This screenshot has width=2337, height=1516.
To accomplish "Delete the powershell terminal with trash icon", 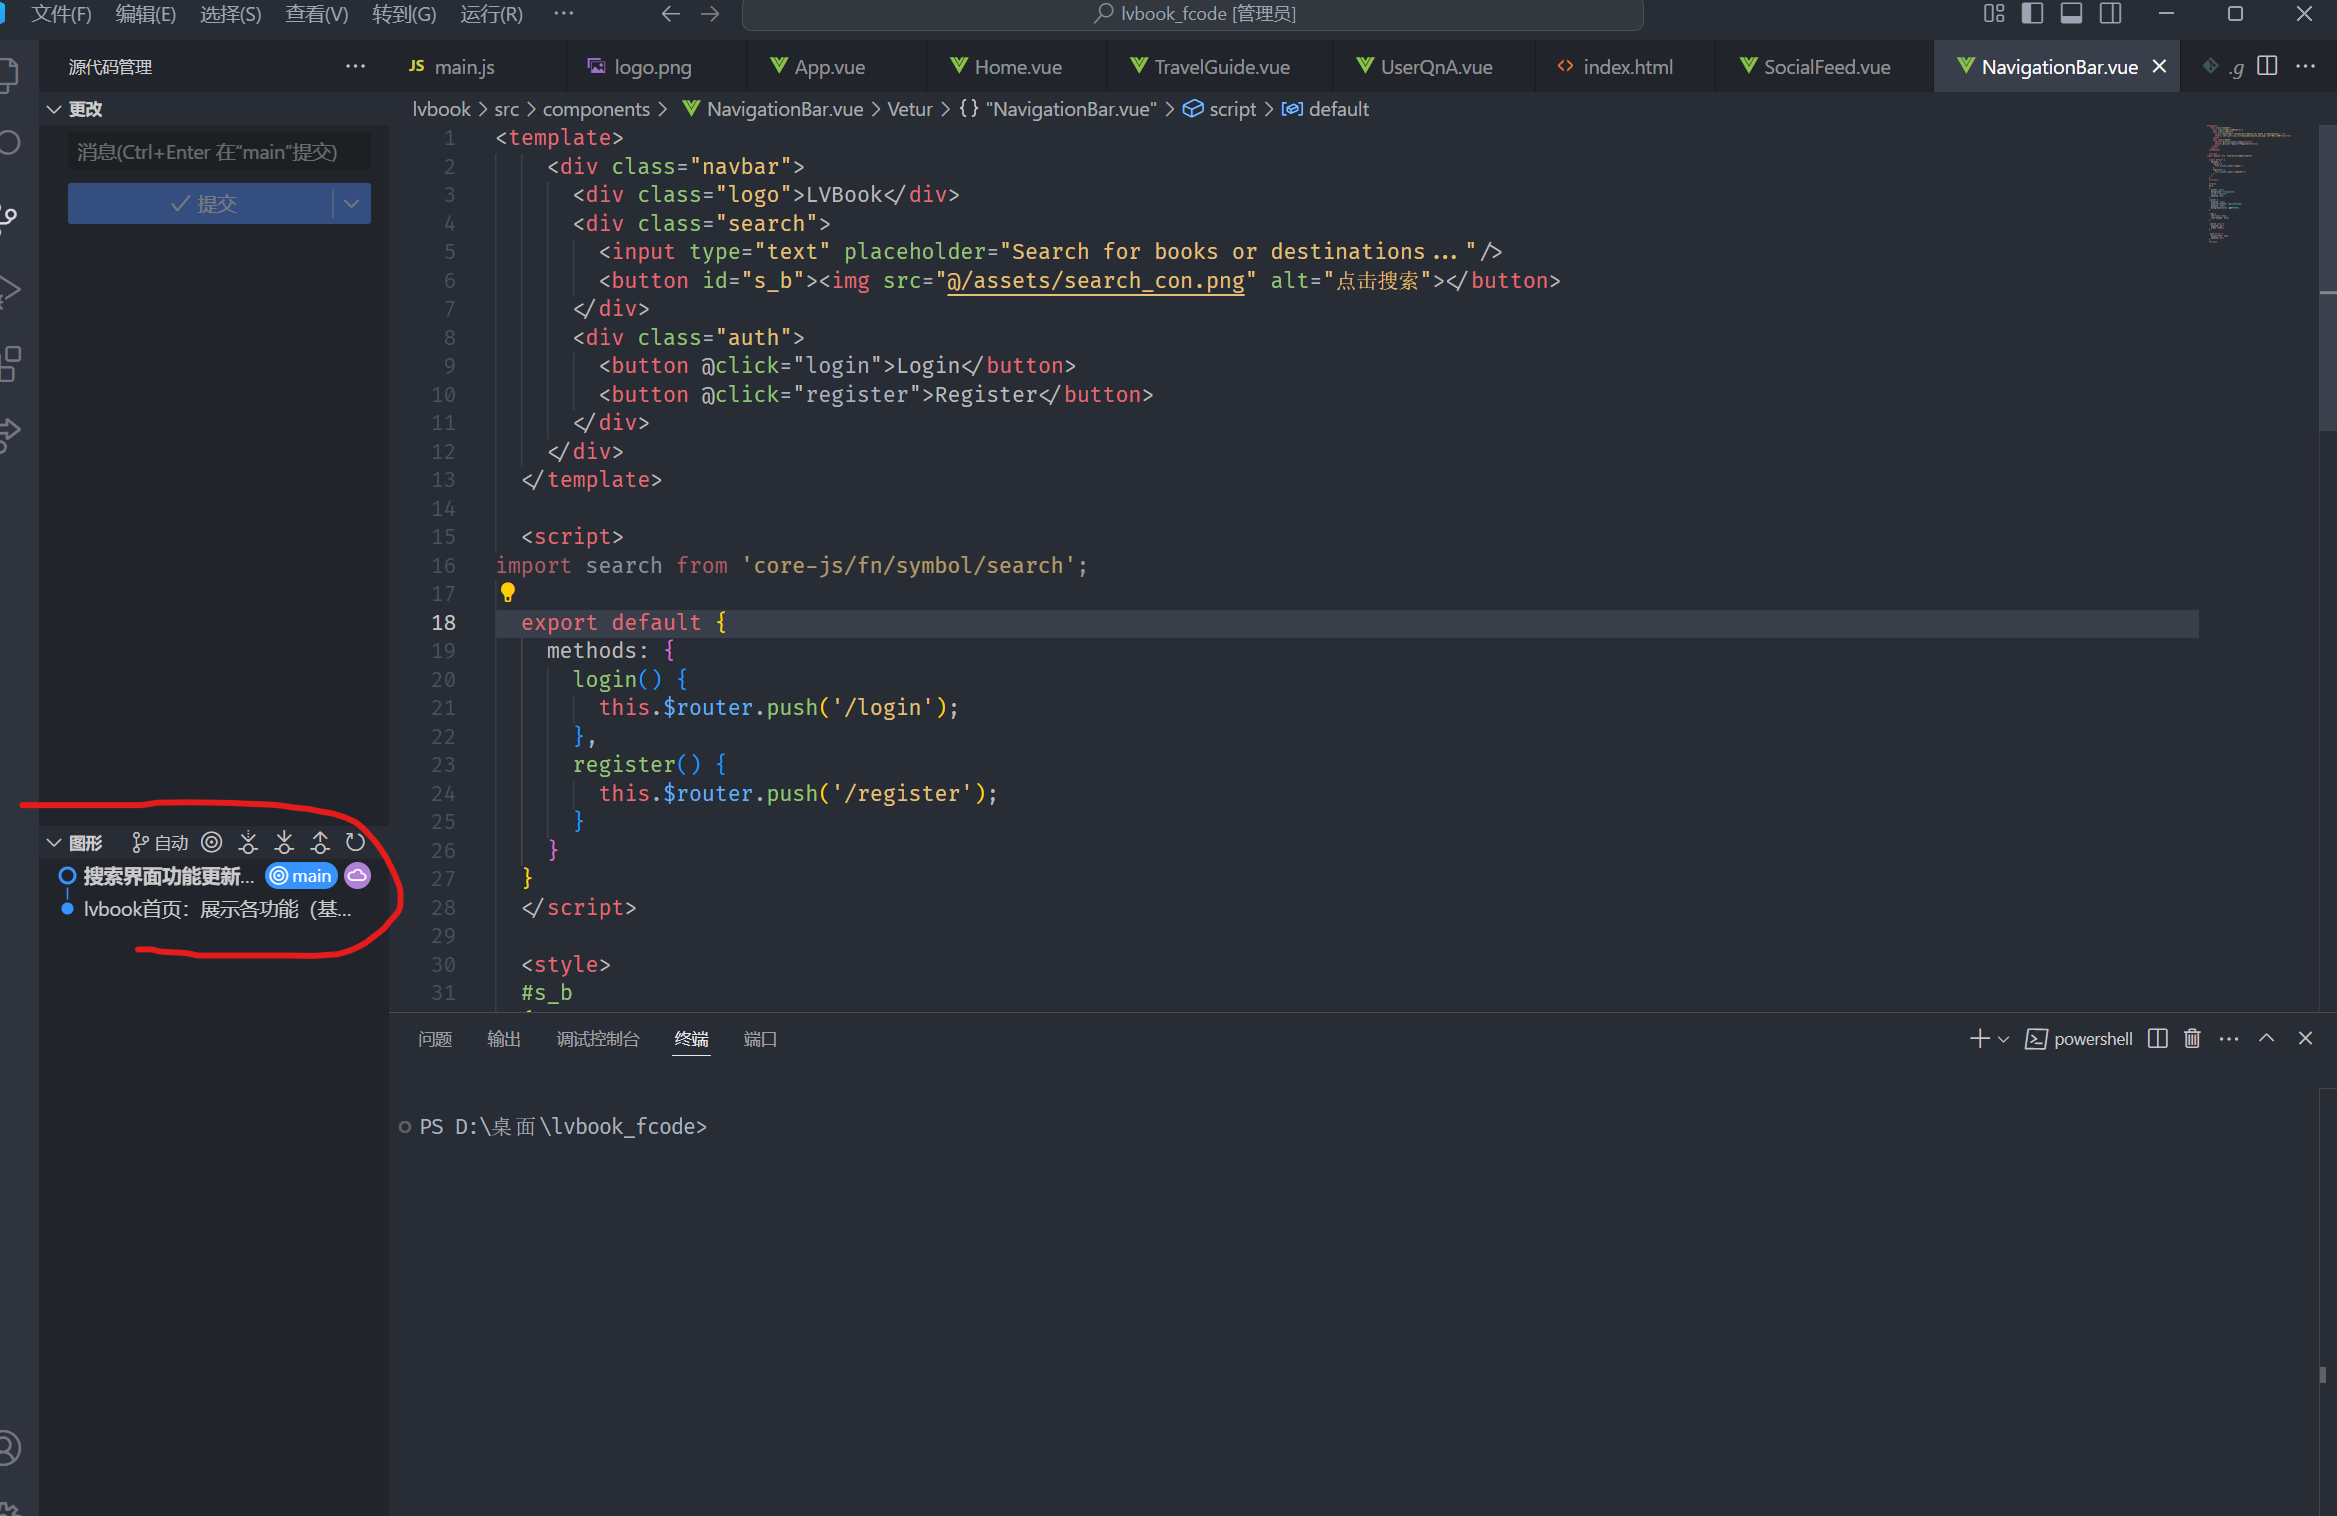I will (x=2192, y=1038).
